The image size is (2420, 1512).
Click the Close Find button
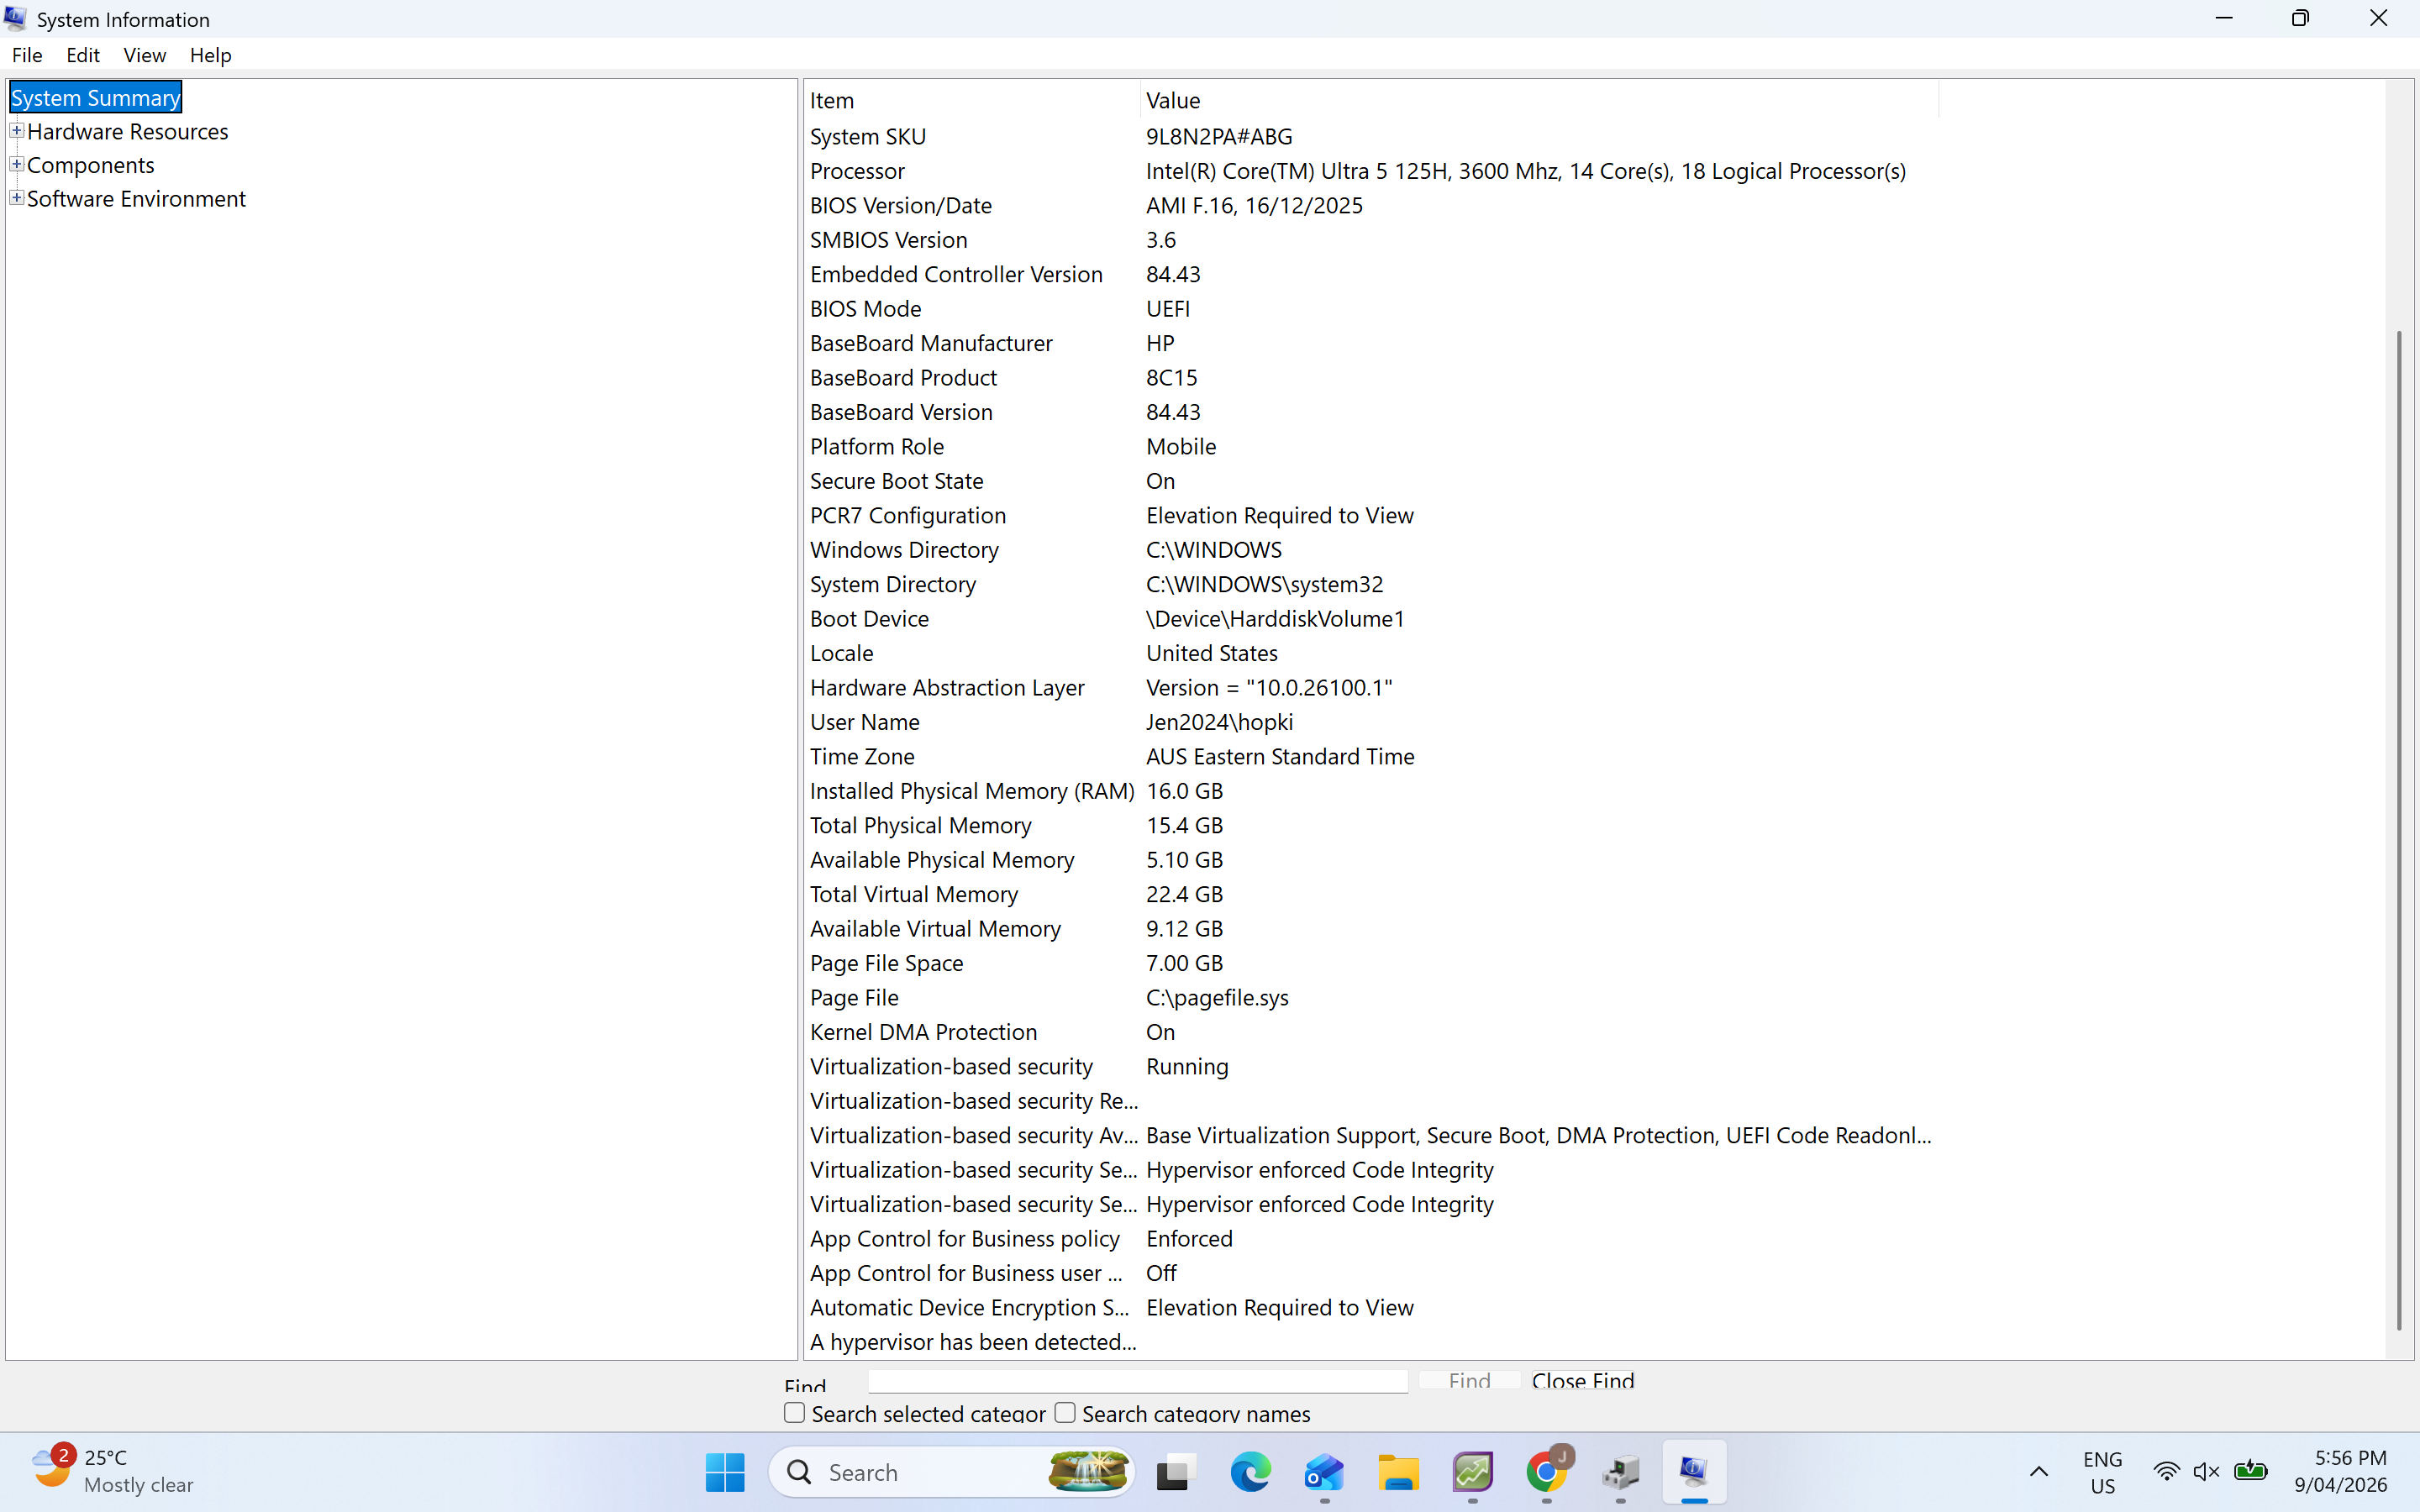[1583, 1381]
